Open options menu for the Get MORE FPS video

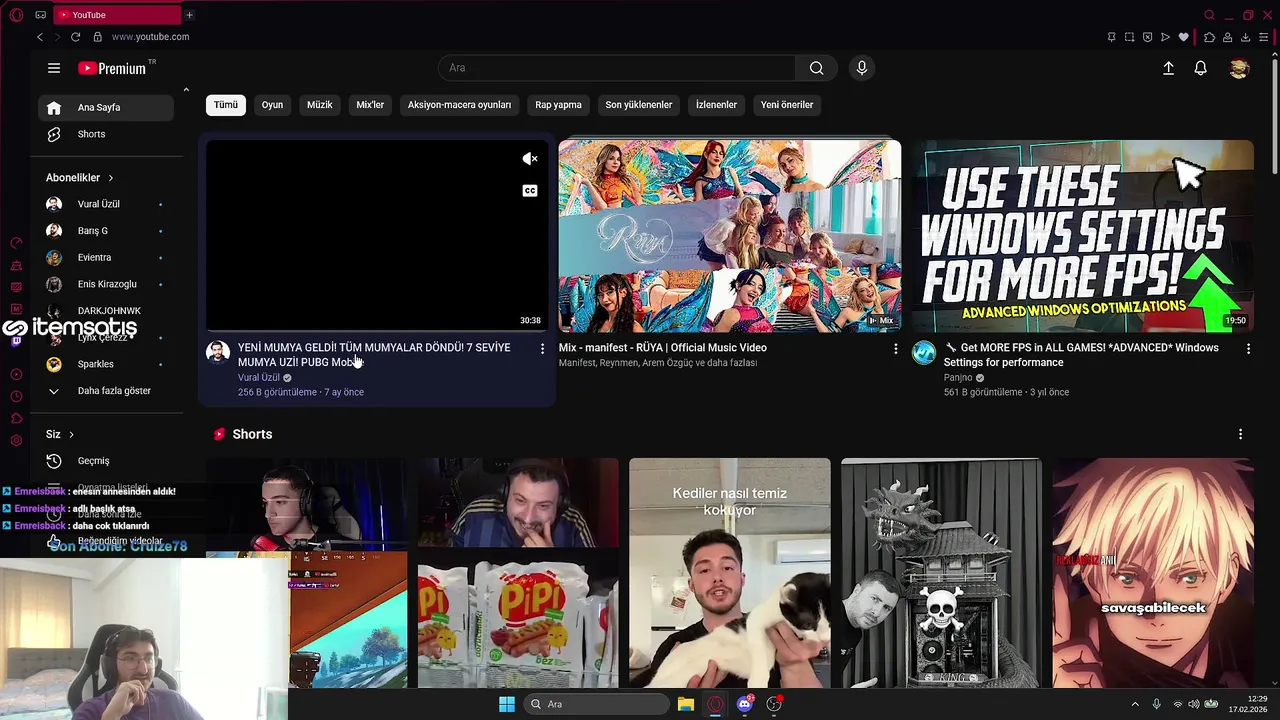click(1248, 349)
